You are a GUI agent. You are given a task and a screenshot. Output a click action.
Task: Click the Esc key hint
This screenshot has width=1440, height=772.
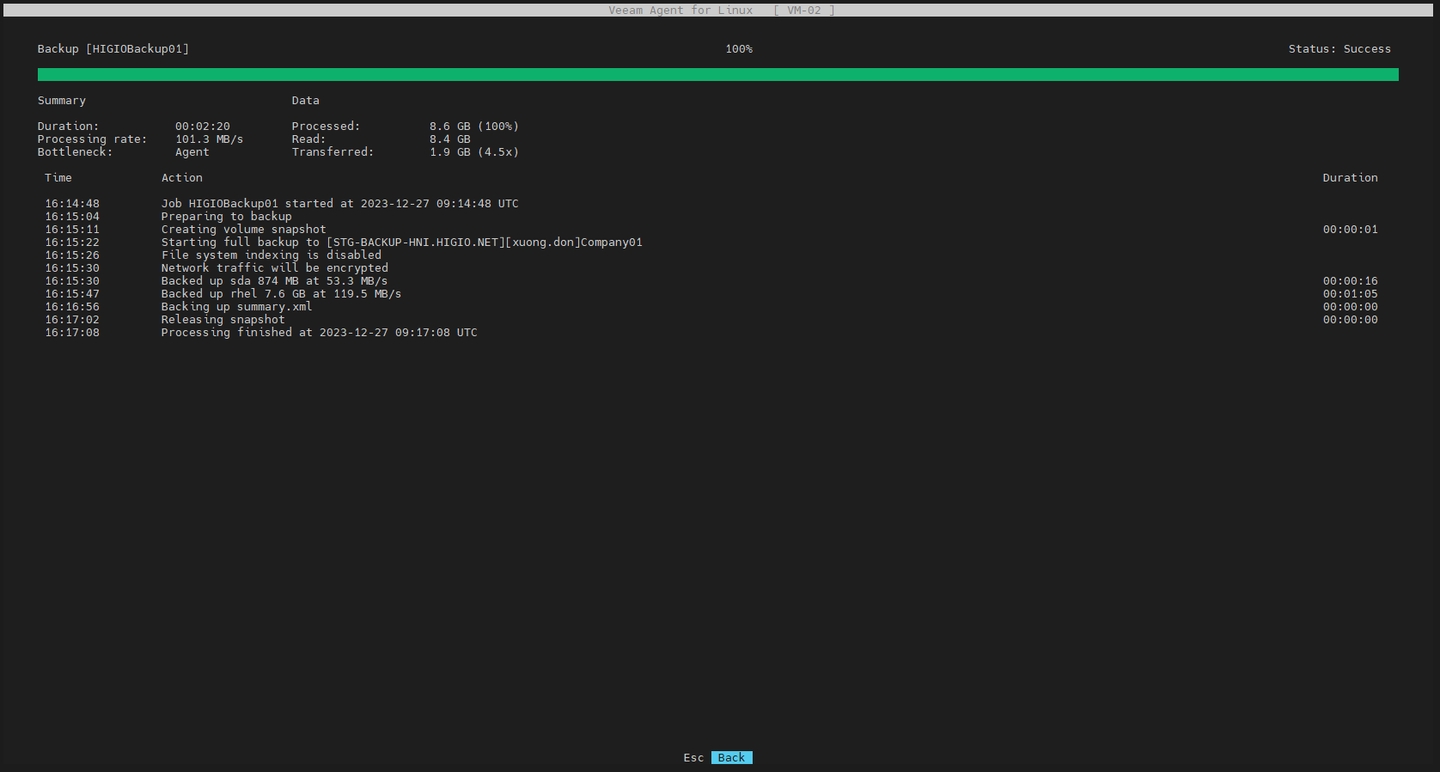pos(693,758)
